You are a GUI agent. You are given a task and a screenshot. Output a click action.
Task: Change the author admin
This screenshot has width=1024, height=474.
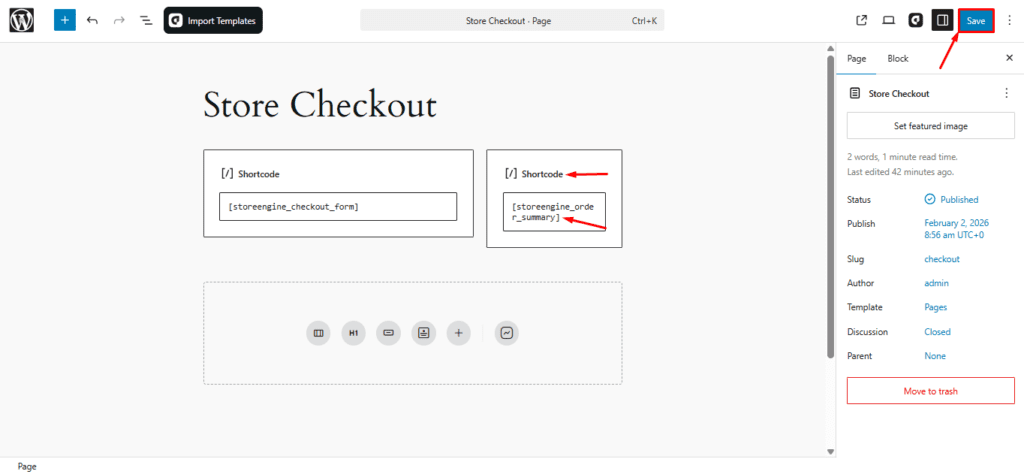click(x=936, y=283)
